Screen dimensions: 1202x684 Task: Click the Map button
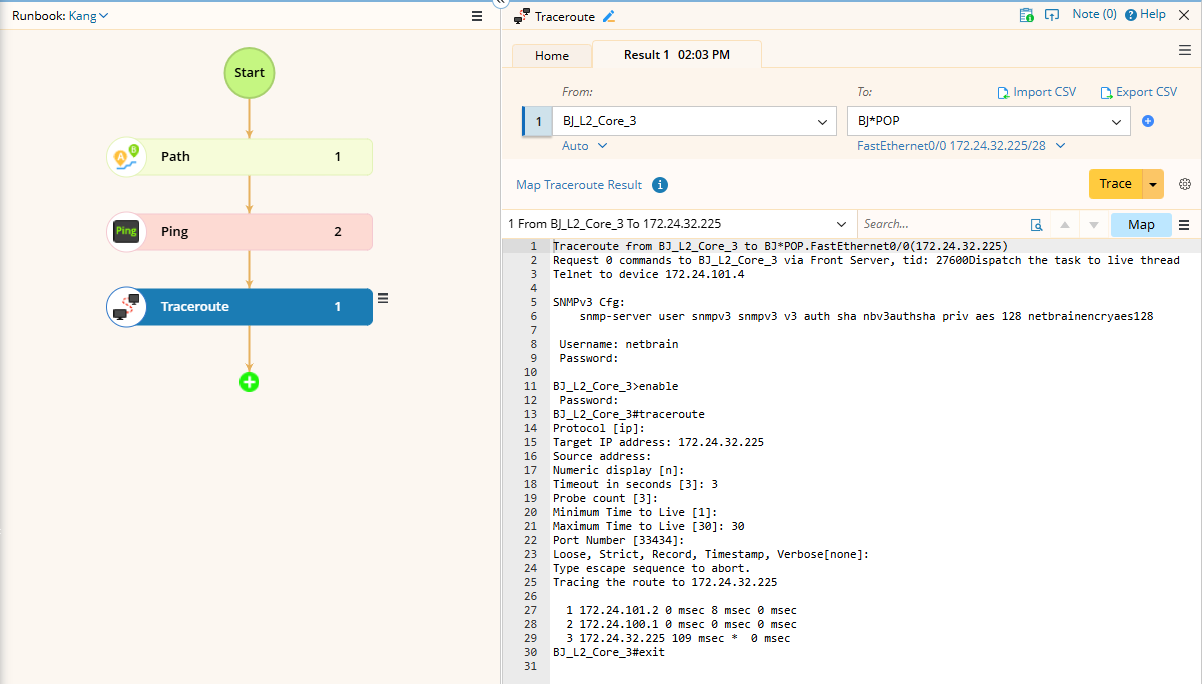pos(1141,224)
